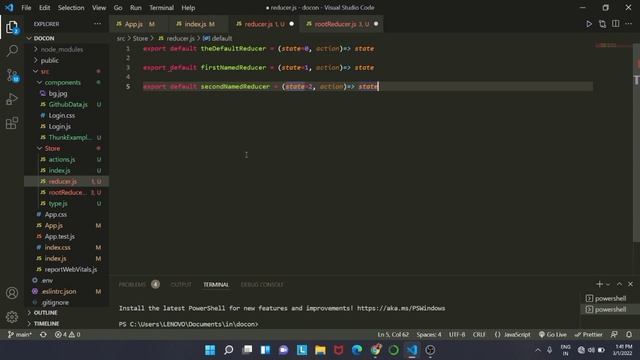Open terminal launch profile dropdown arrow
This screenshot has width=640, height=360.
coord(608,284)
